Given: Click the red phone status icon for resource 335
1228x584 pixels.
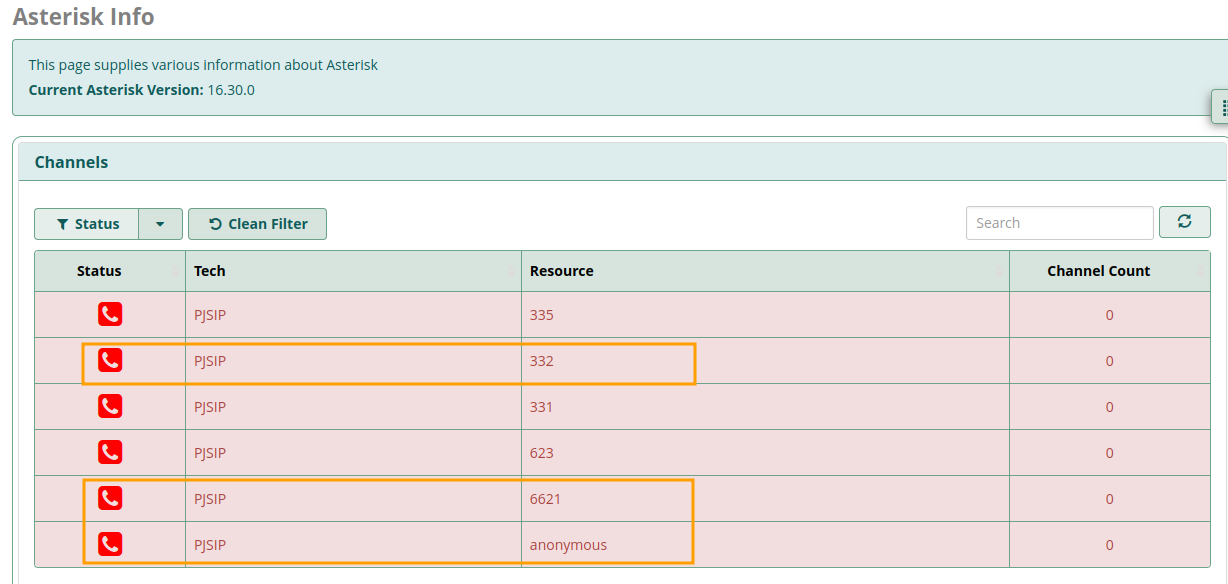Looking at the screenshot, I should 110,314.
